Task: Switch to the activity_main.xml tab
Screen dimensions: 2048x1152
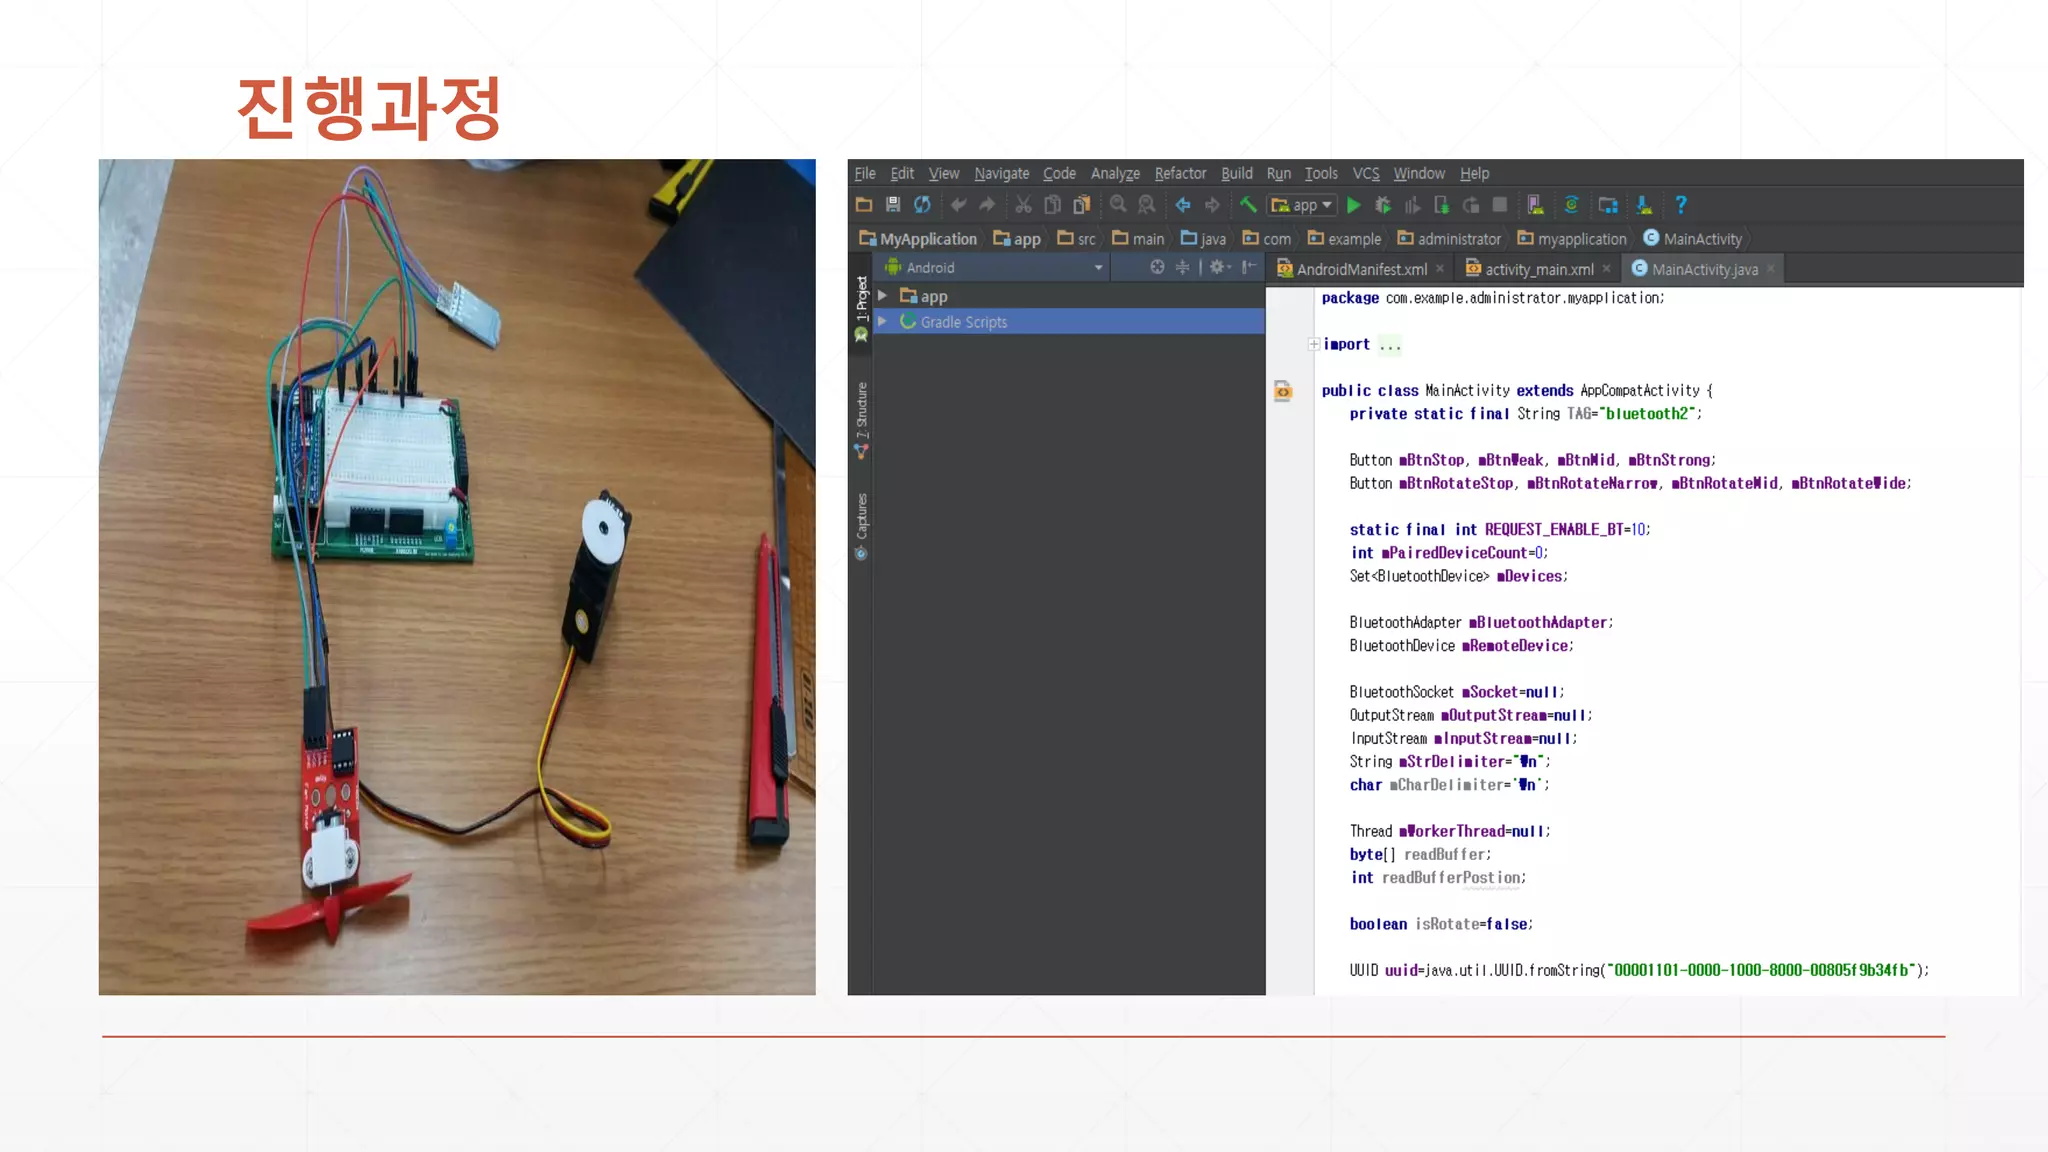Action: click(1538, 269)
